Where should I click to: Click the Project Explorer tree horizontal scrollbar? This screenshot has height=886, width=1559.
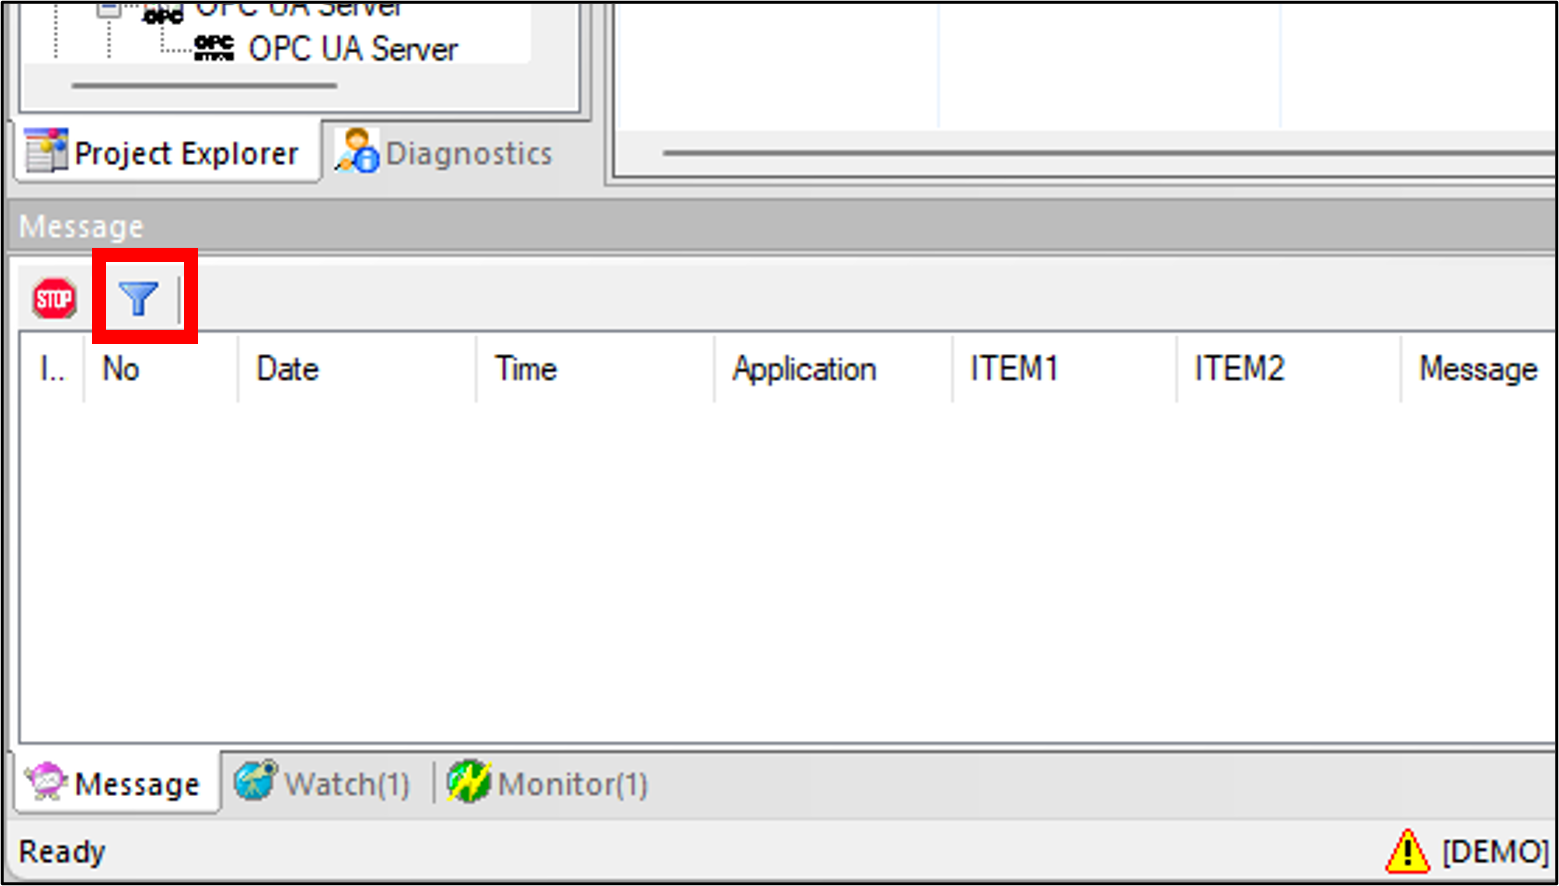point(204,86)
